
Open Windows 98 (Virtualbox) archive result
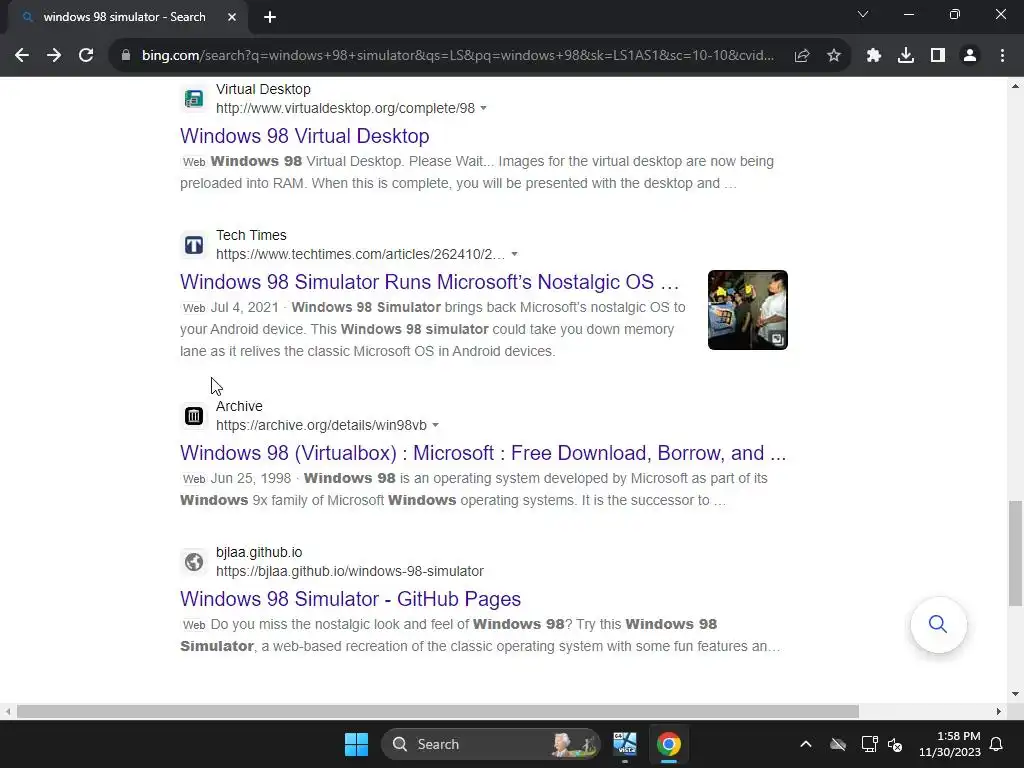(x=483, y=453)
